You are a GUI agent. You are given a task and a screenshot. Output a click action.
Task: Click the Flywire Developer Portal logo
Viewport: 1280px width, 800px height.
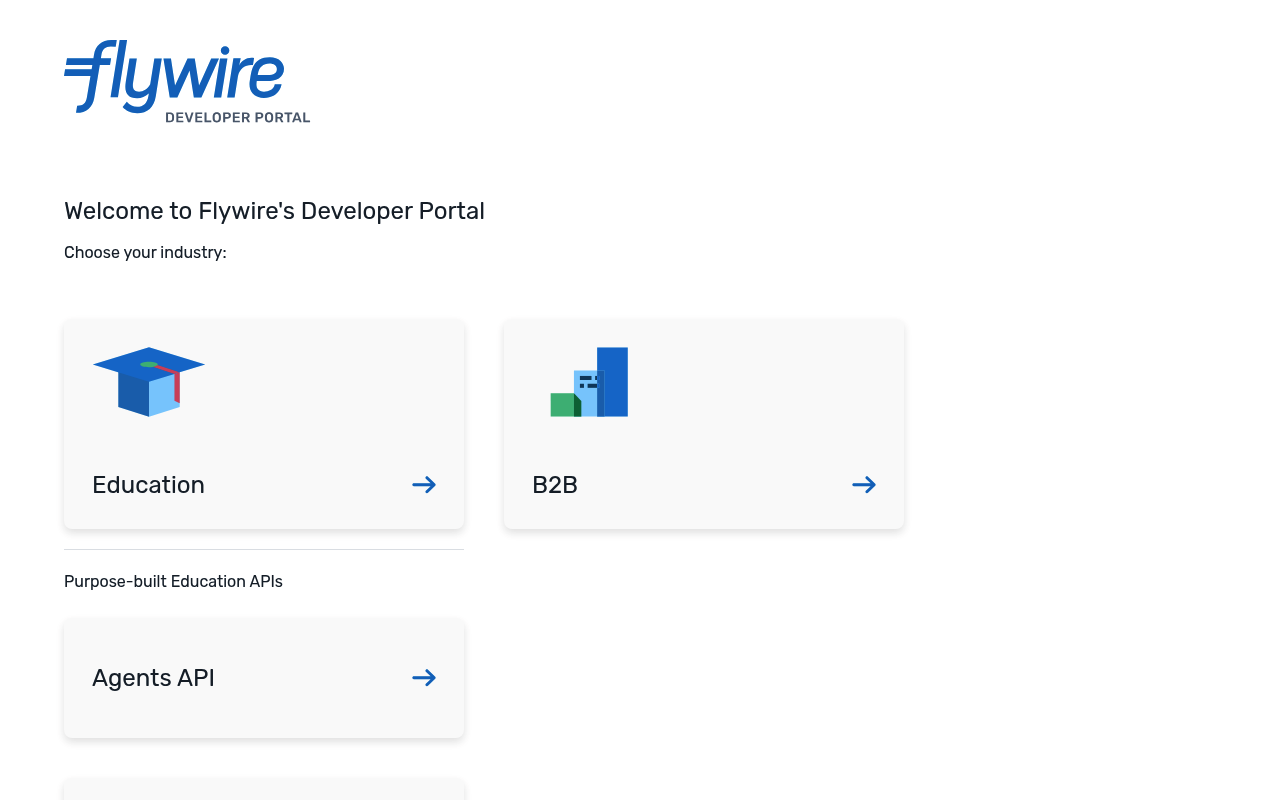[187, 82]
